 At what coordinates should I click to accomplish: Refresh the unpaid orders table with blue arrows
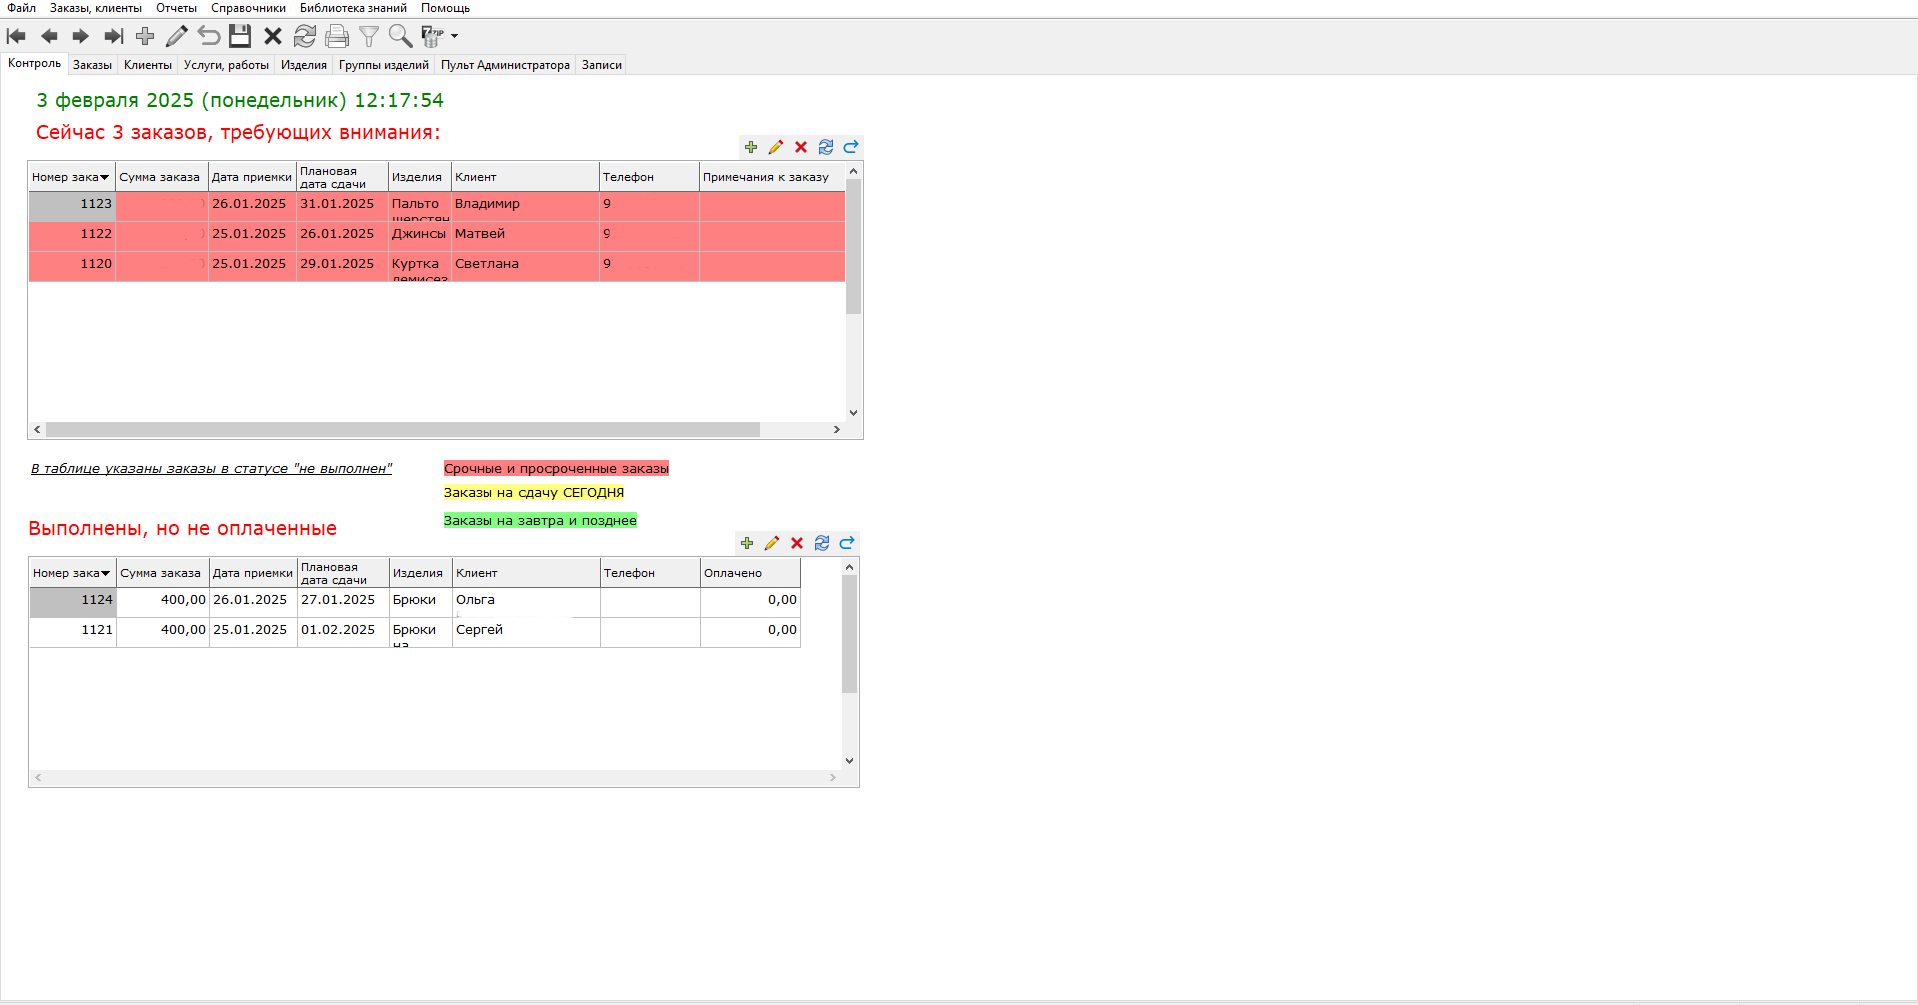click(822, 543)
